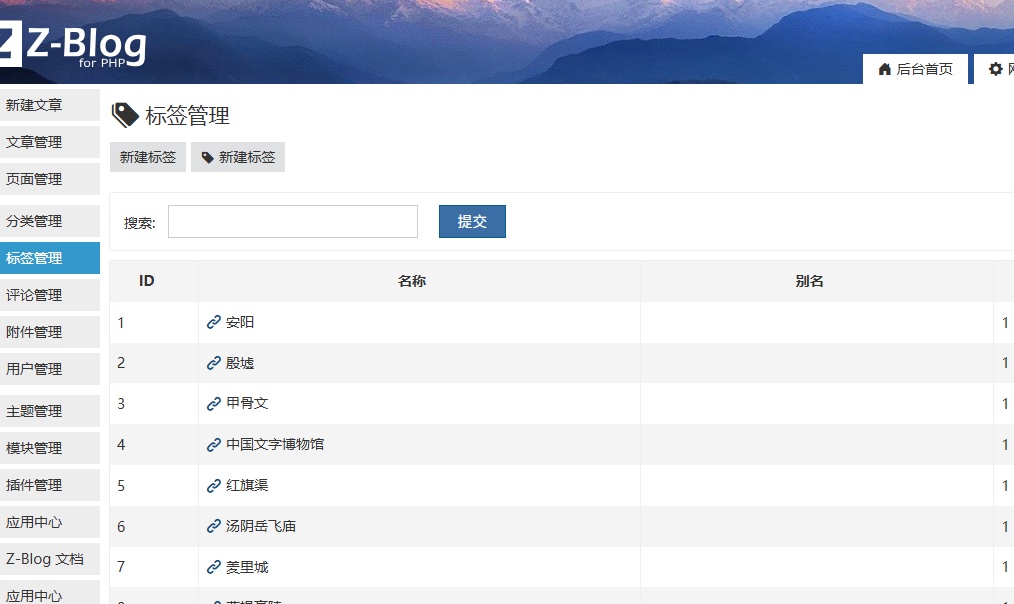Click tag name 甲骨文

click(x=247, y=404)
